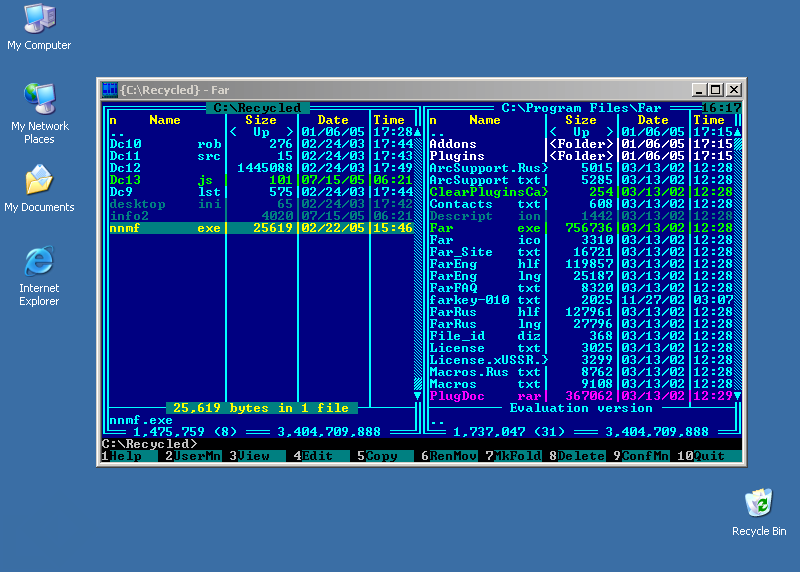This screenshot has width=800, height=572.
Task: Select the Macros txt file
Action: coord(581,384)
